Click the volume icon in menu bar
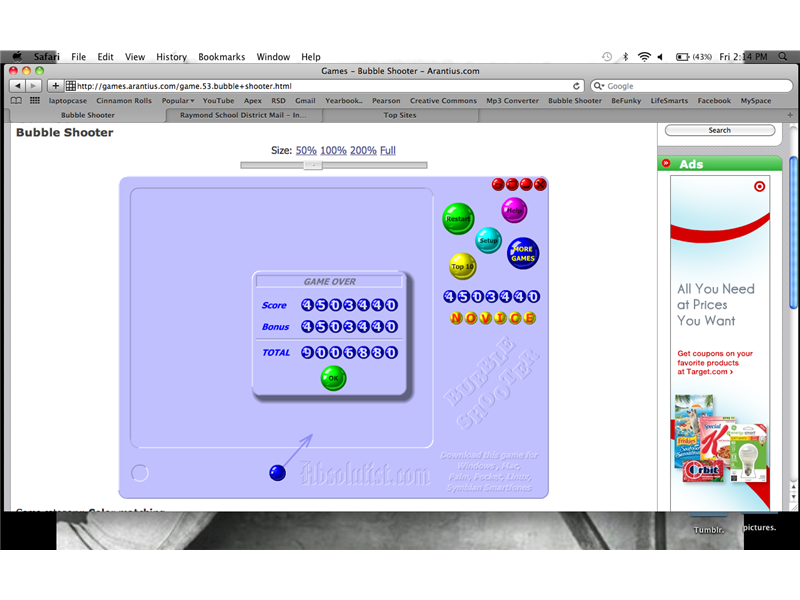This screenshot has height=600, width=800. coord(660,57)
